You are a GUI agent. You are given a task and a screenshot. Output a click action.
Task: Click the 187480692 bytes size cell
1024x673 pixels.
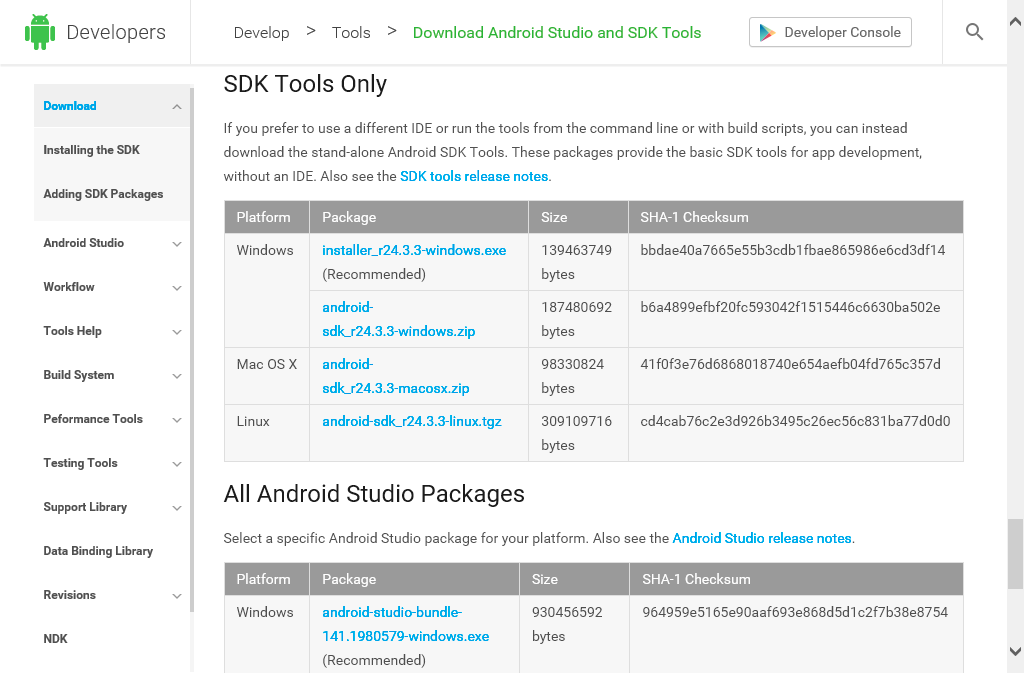coord(578,319)
